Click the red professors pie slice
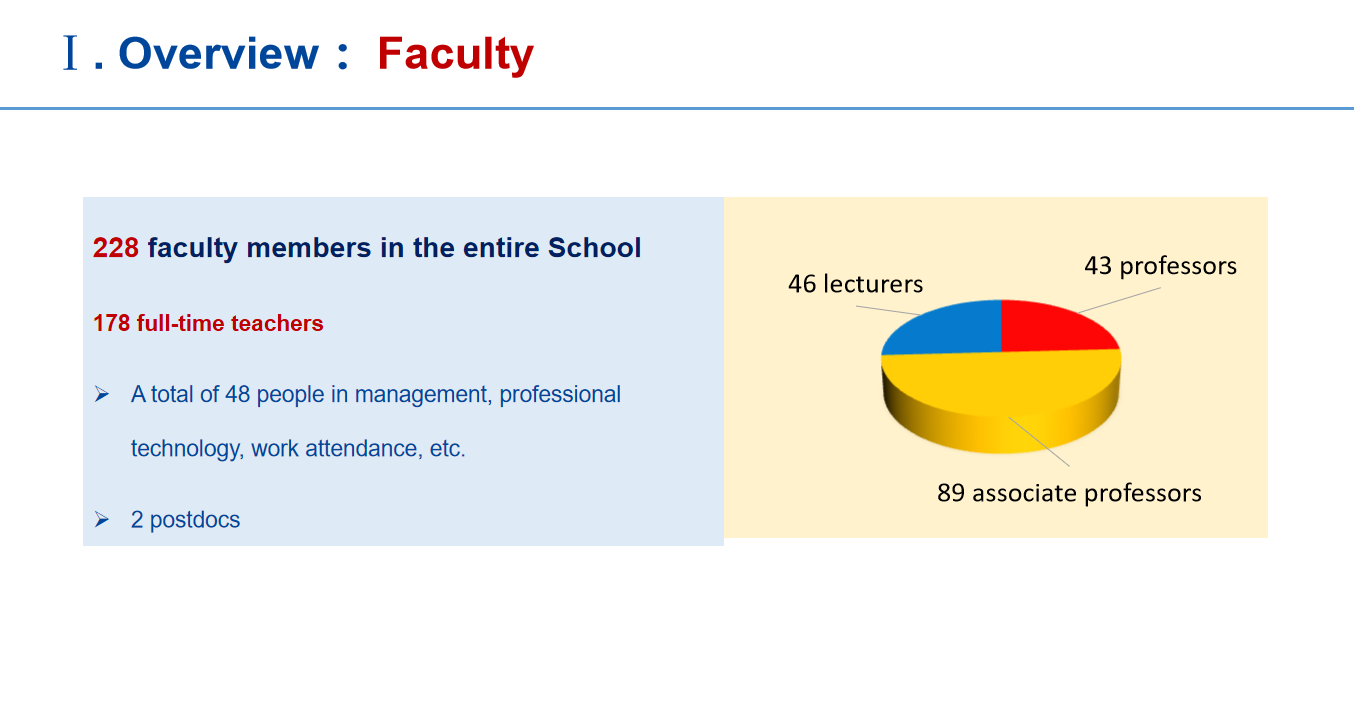 pos(1050,327)
